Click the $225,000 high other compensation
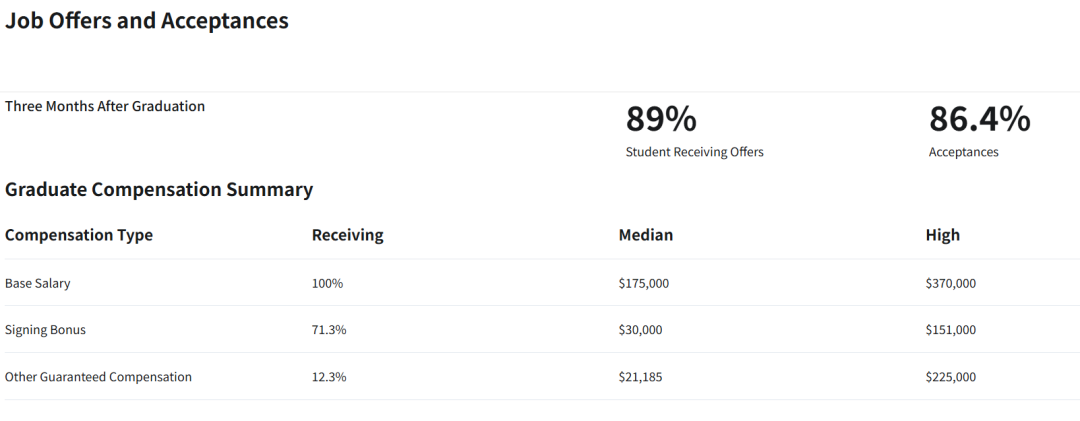The image size is (1080, 421). click(x=951, y=377)
